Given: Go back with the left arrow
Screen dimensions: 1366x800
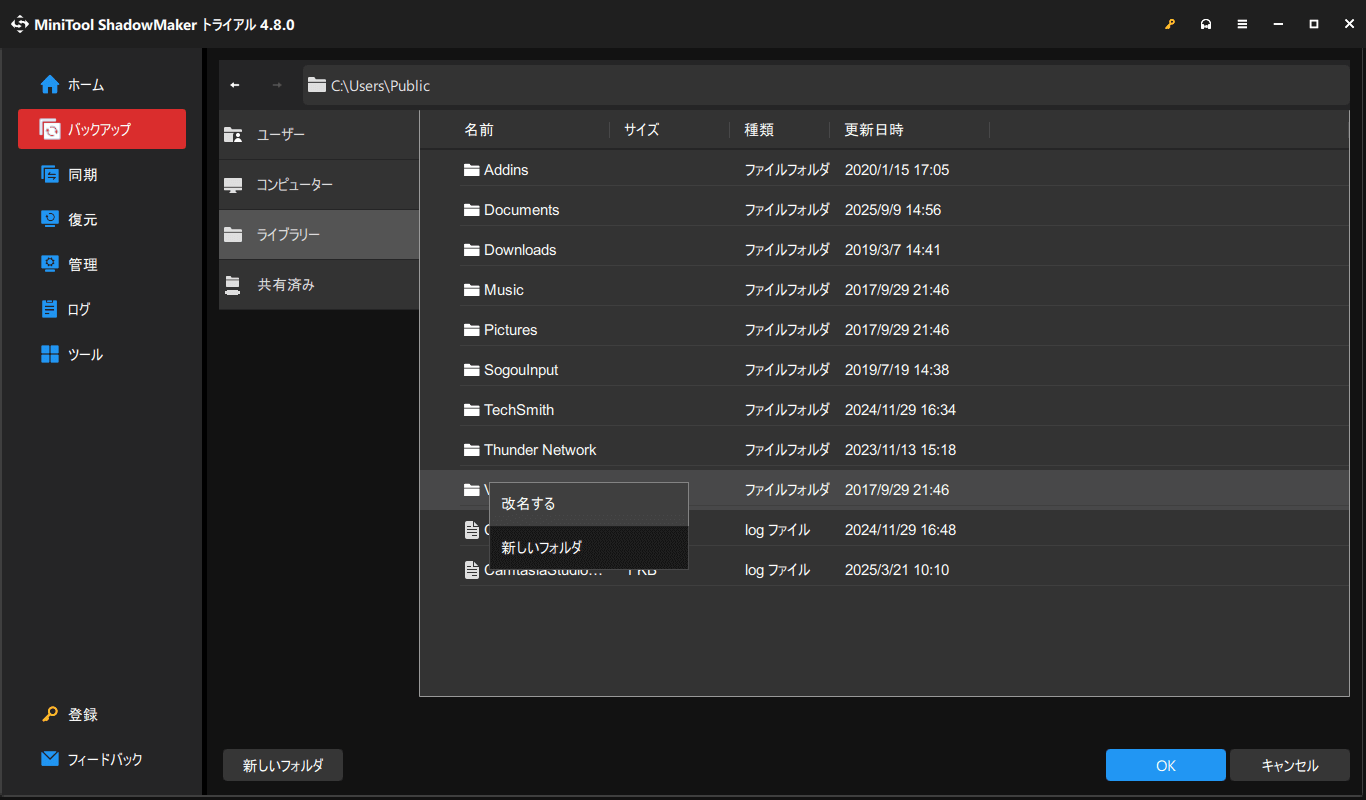Looking at the screenshot, I should click(235, 85).
